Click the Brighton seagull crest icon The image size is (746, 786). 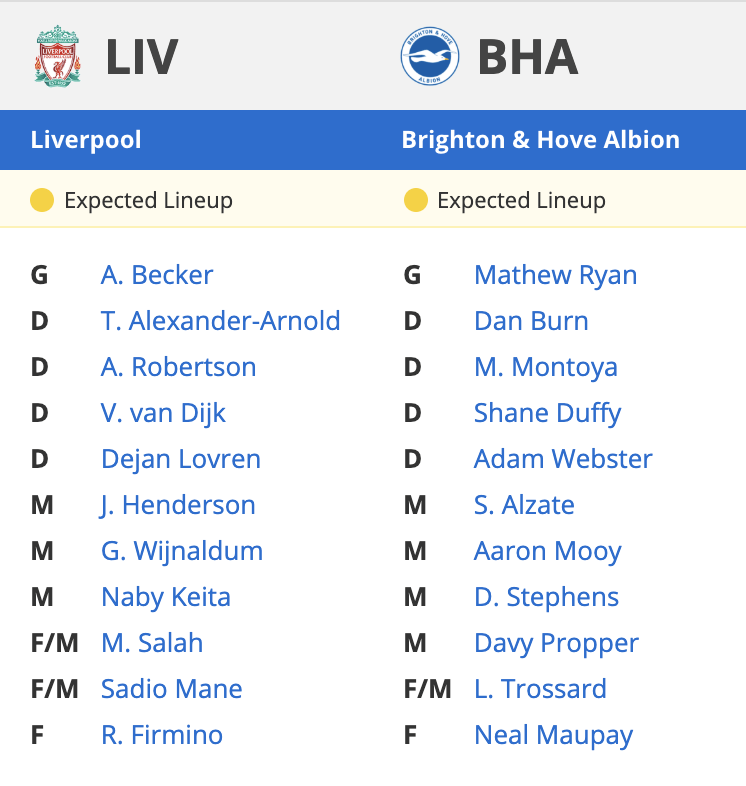click(x=430, y=56)
